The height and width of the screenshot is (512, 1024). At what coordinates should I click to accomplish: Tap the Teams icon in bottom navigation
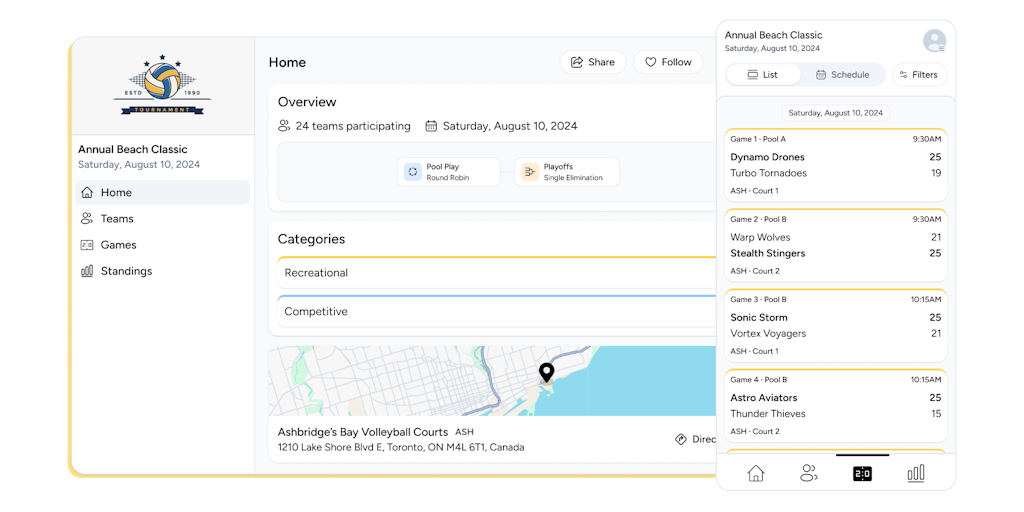point(808,473)
